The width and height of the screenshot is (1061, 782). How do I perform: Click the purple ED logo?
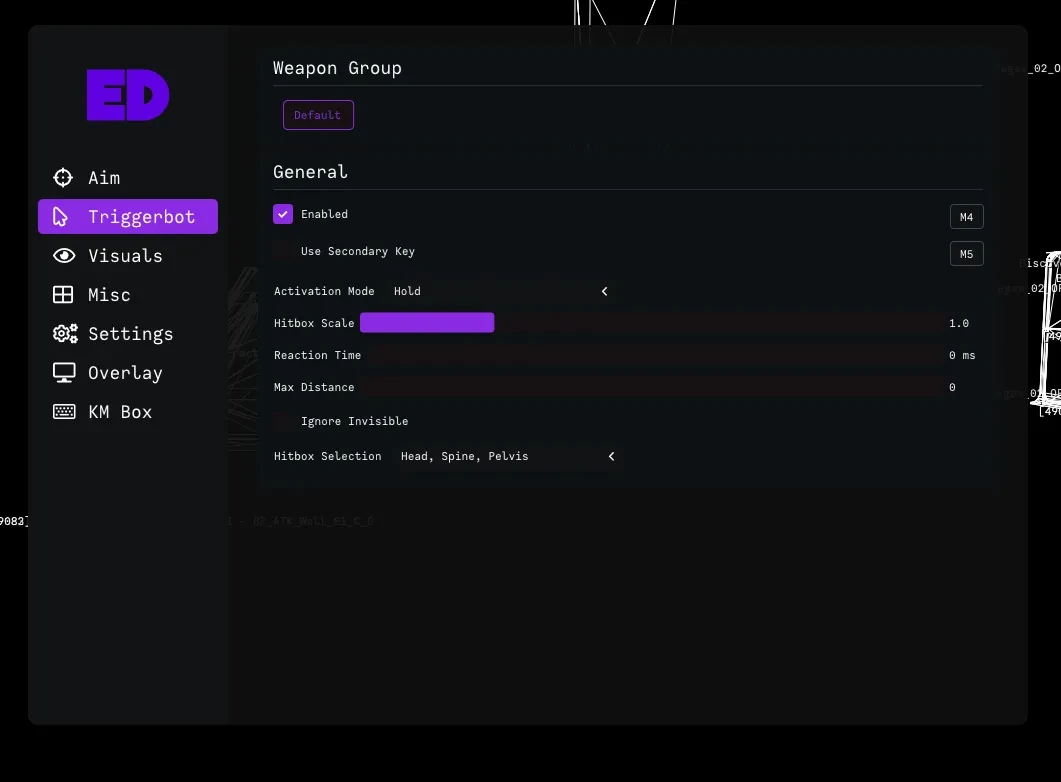pos(128,95)
